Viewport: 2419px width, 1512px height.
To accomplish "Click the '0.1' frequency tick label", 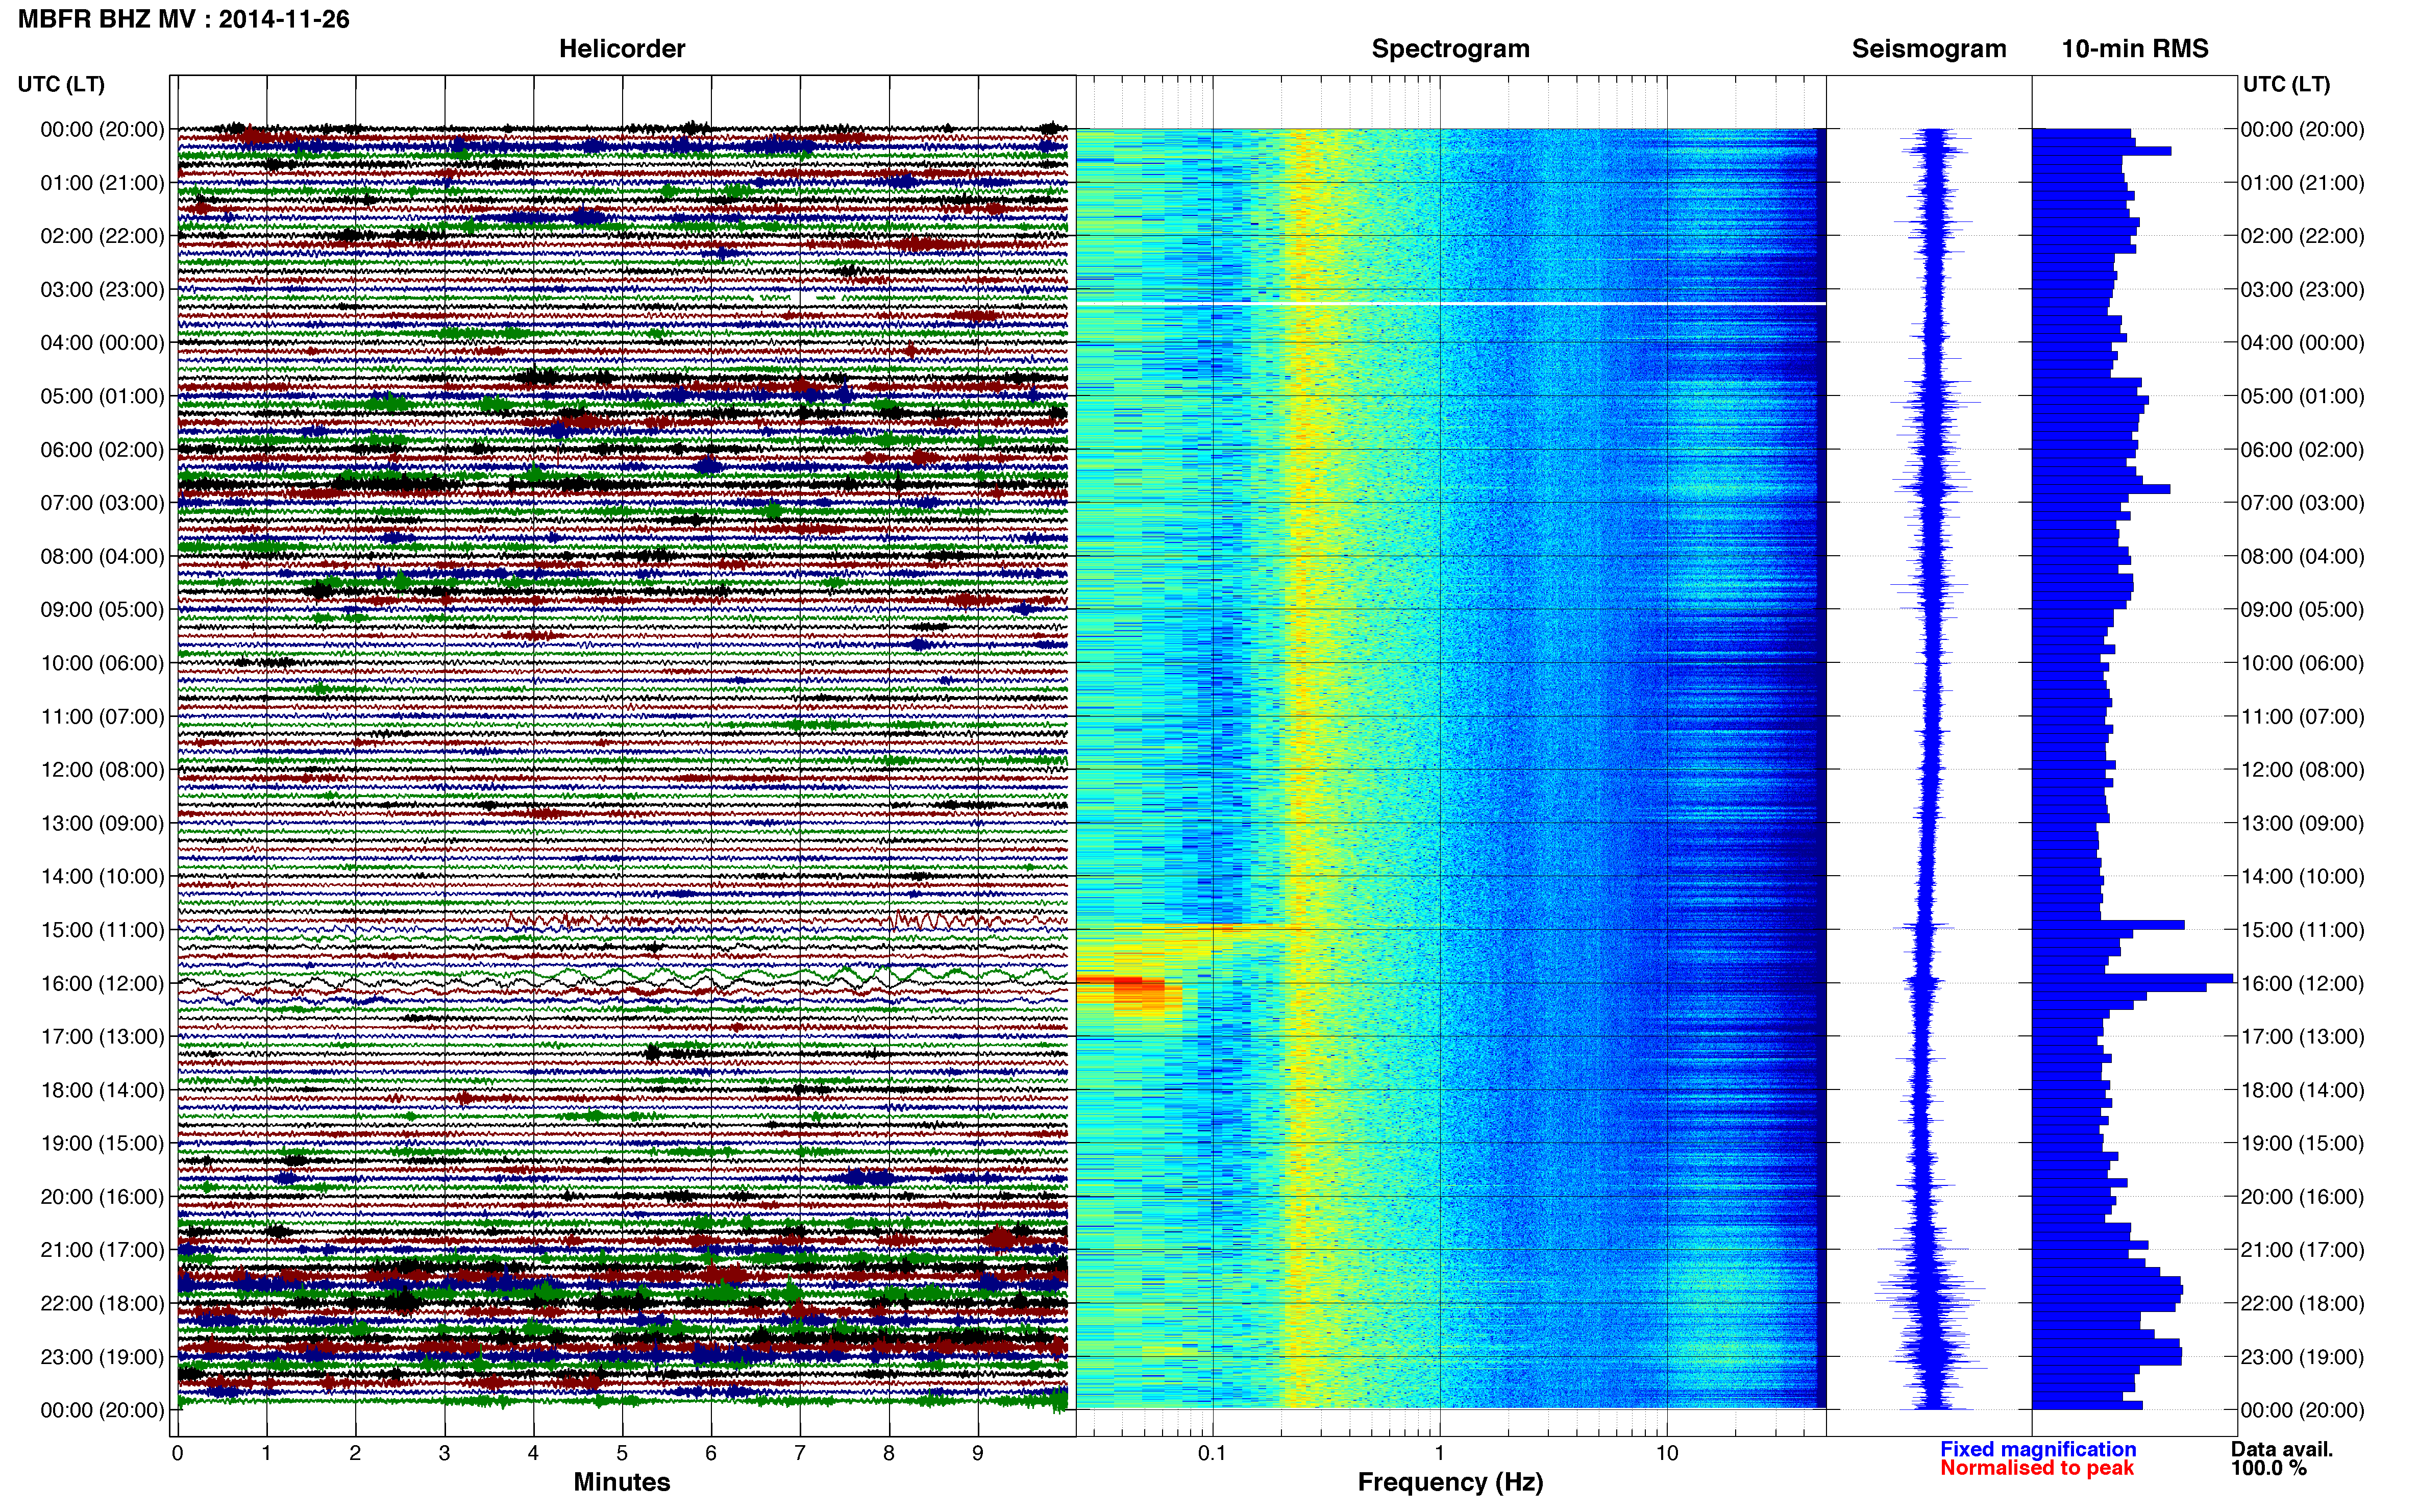I will coord(1212,1453).
